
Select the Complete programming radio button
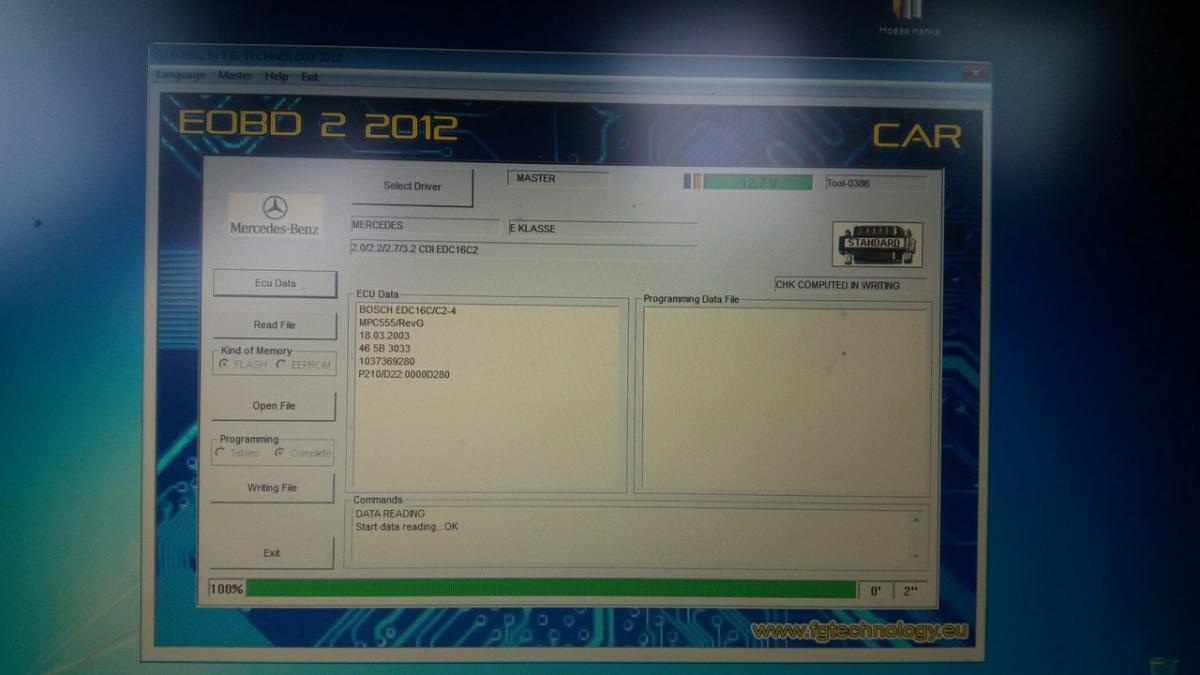tap(304, 453)
